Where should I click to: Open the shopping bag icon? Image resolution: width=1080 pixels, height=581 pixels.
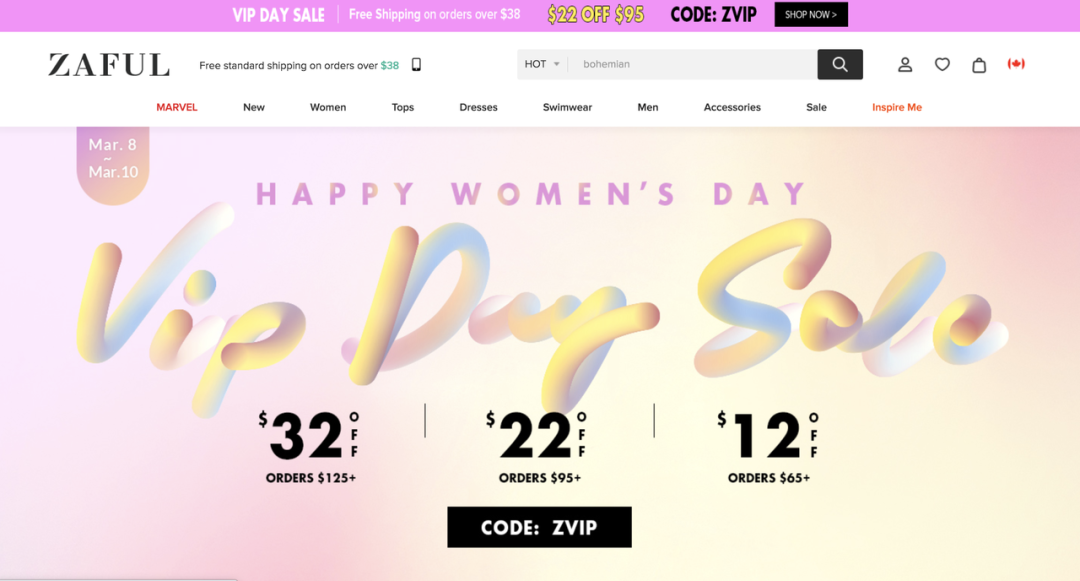pos(979,65)
